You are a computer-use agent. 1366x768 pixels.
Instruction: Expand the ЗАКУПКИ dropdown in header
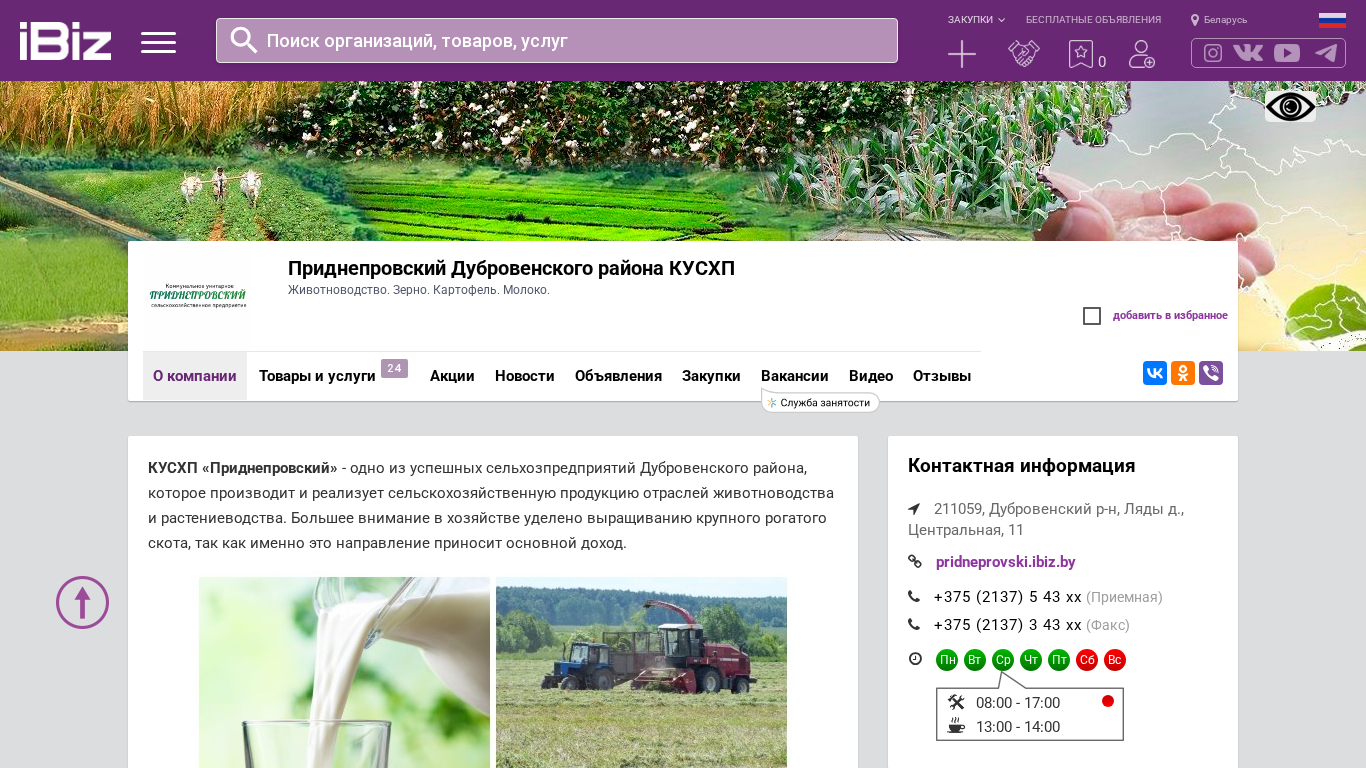click(x=976, y=20)
